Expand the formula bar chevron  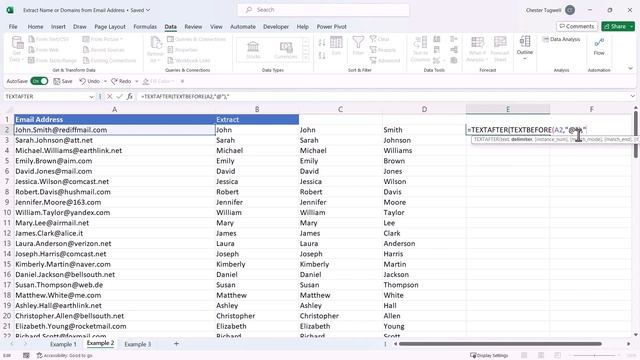(632, 96)
